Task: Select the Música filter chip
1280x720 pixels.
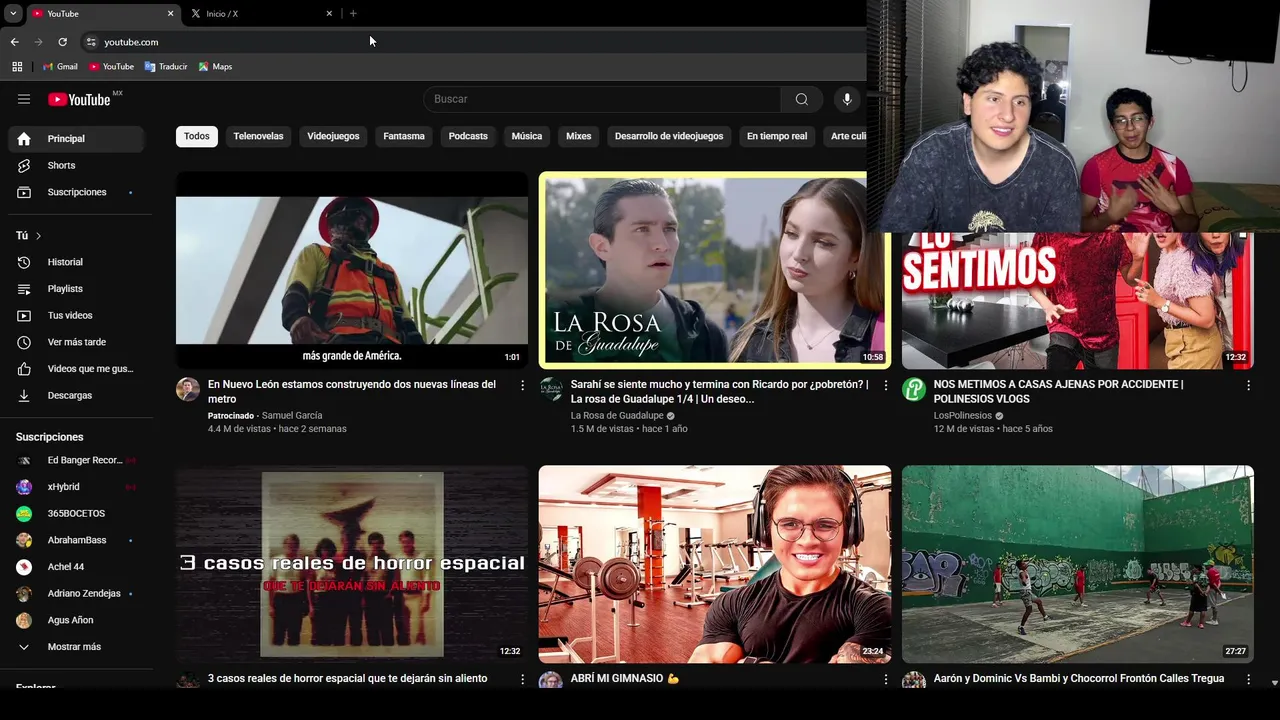Action: [527, 136]
